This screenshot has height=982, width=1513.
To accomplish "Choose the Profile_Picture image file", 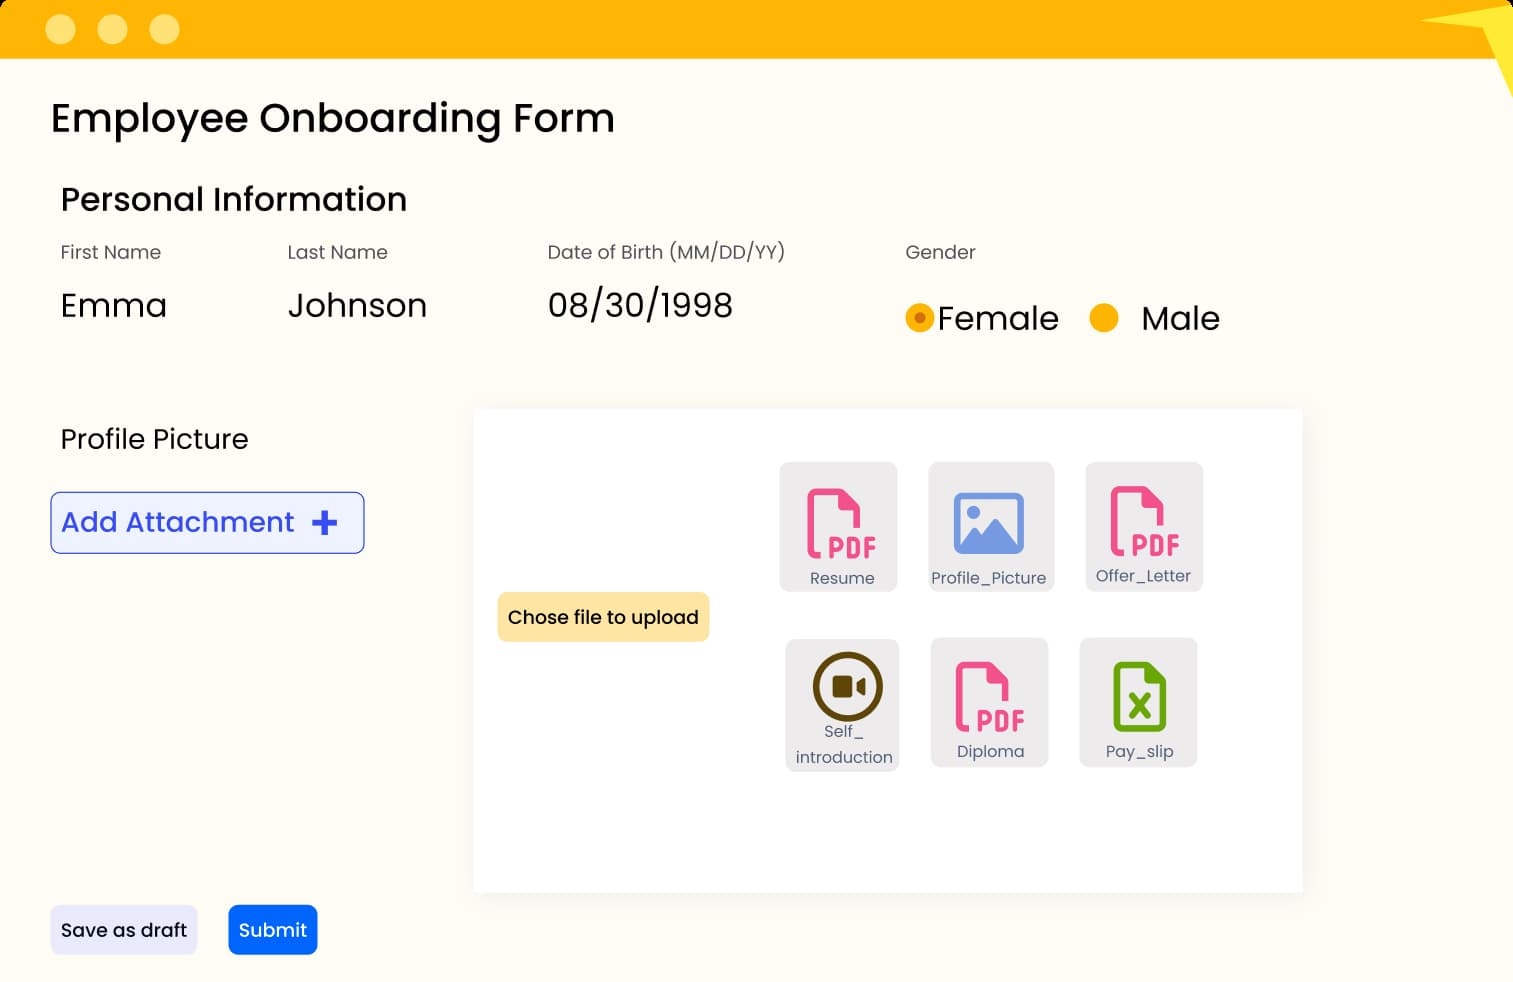I will point(989,526).
